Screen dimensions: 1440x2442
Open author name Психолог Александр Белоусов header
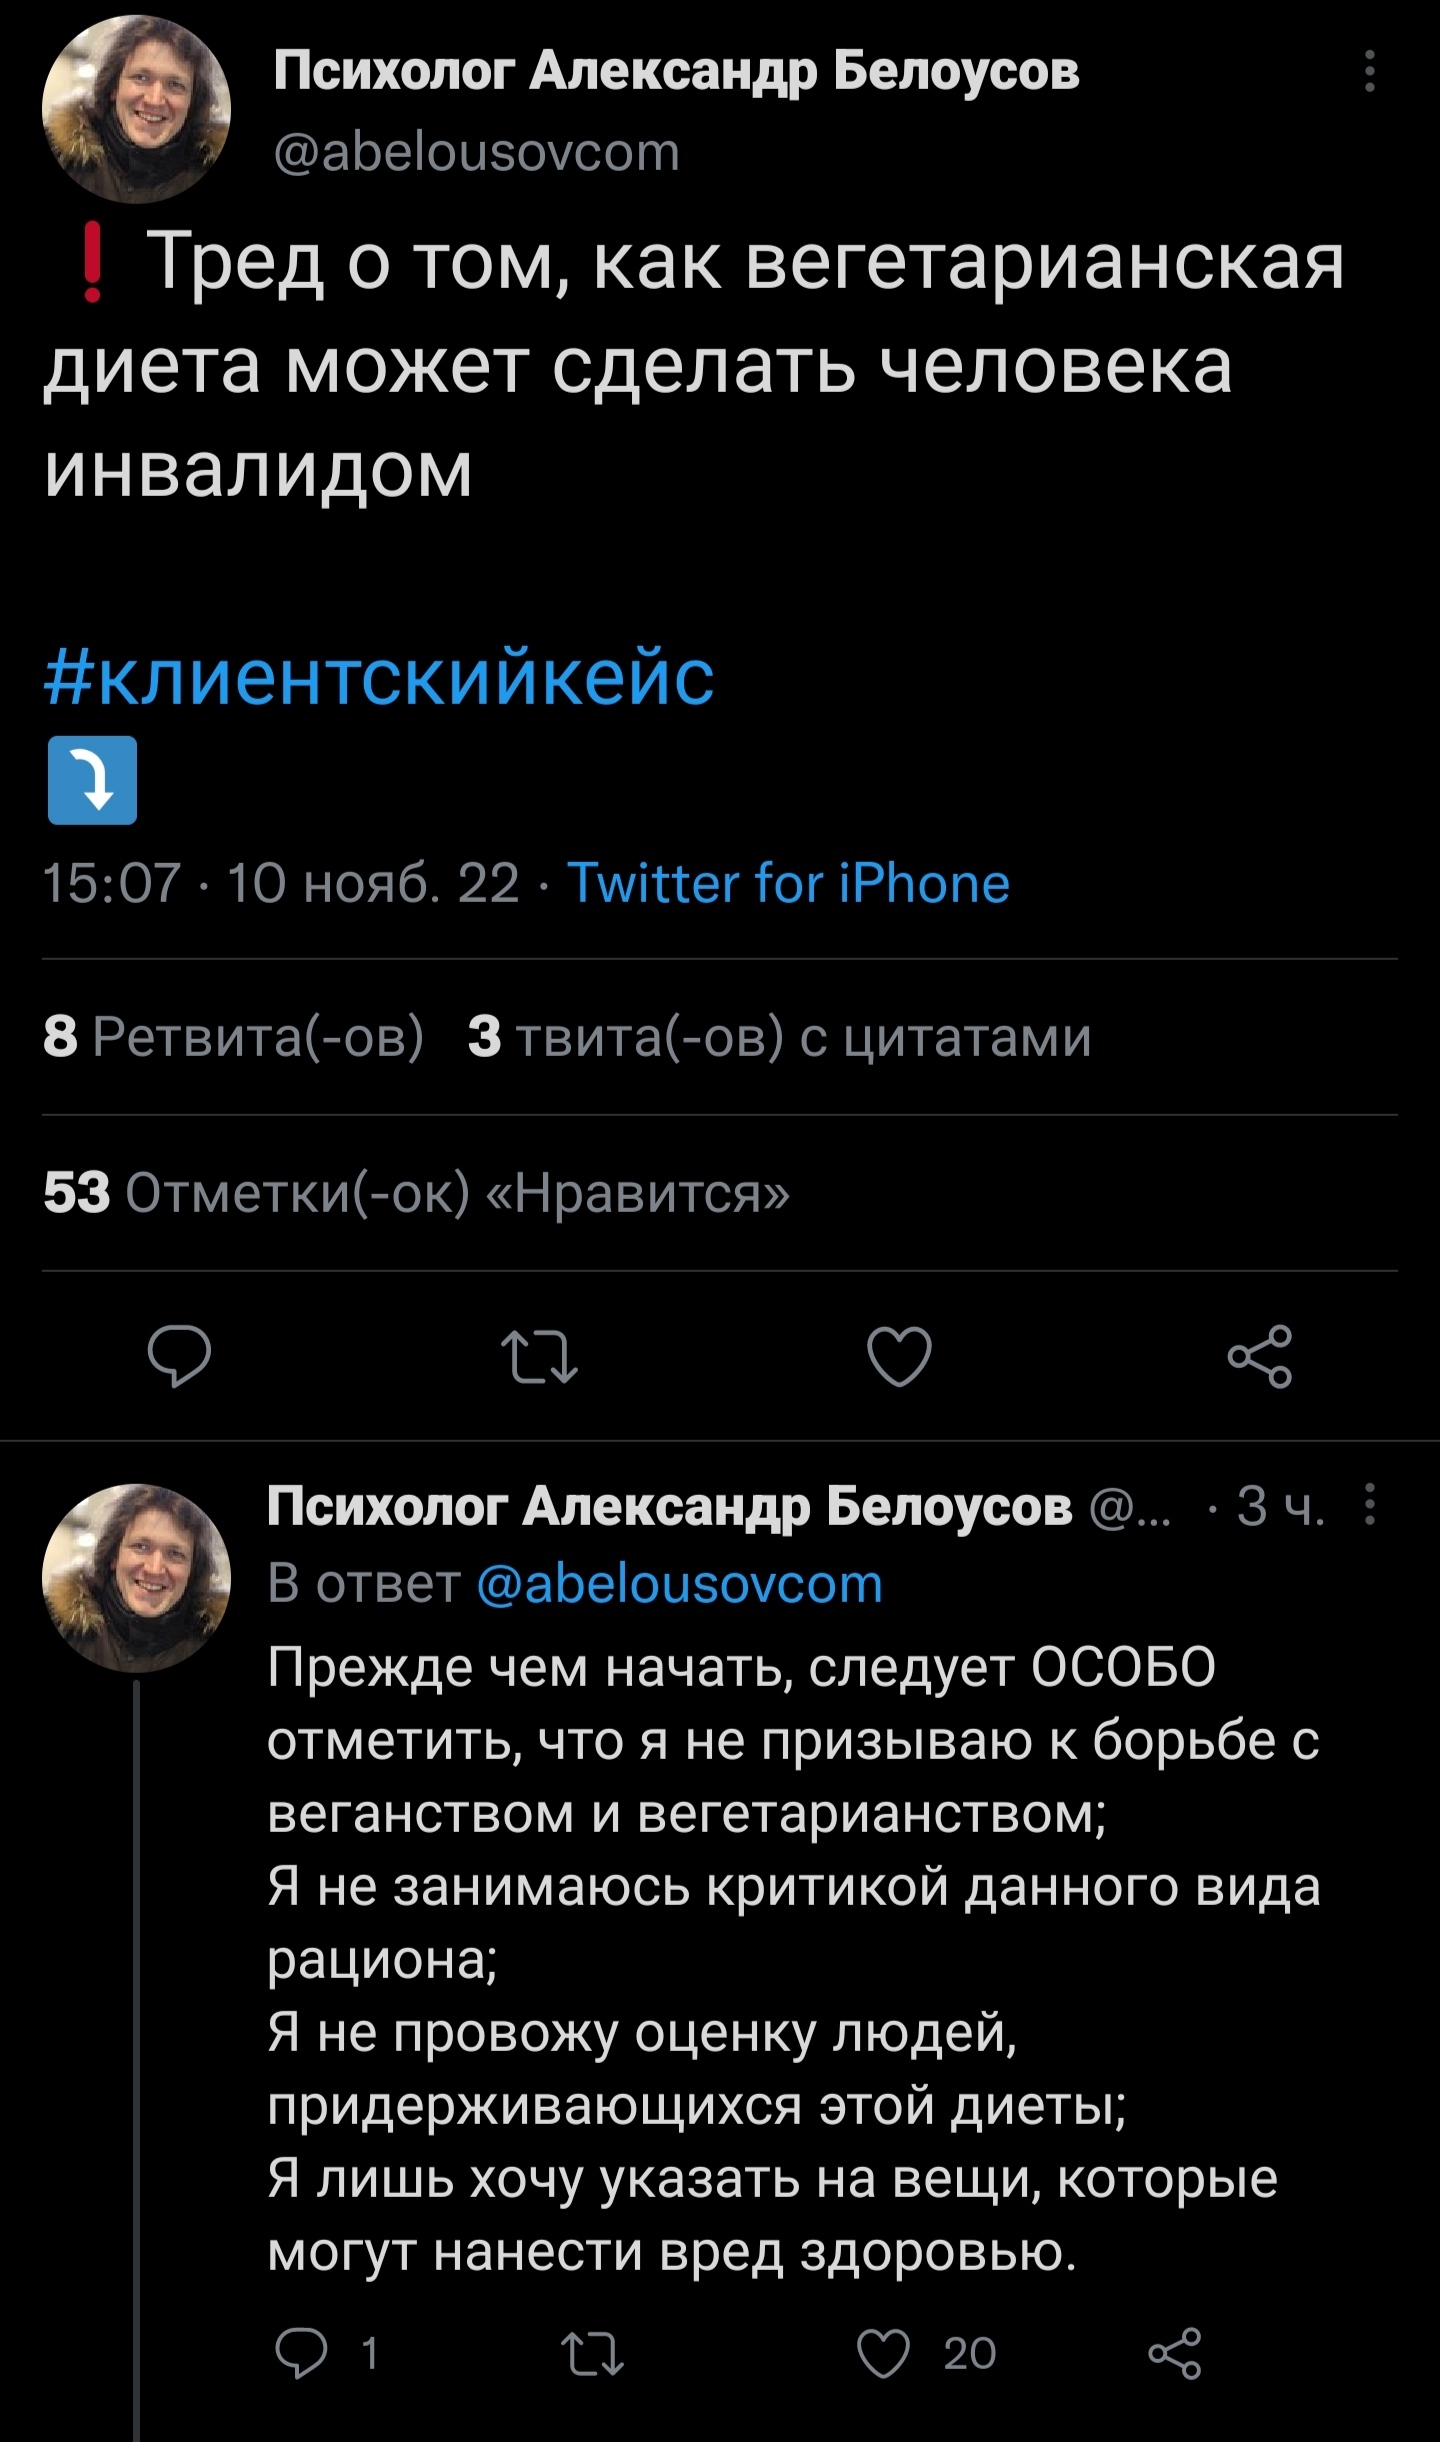point(676,71)
